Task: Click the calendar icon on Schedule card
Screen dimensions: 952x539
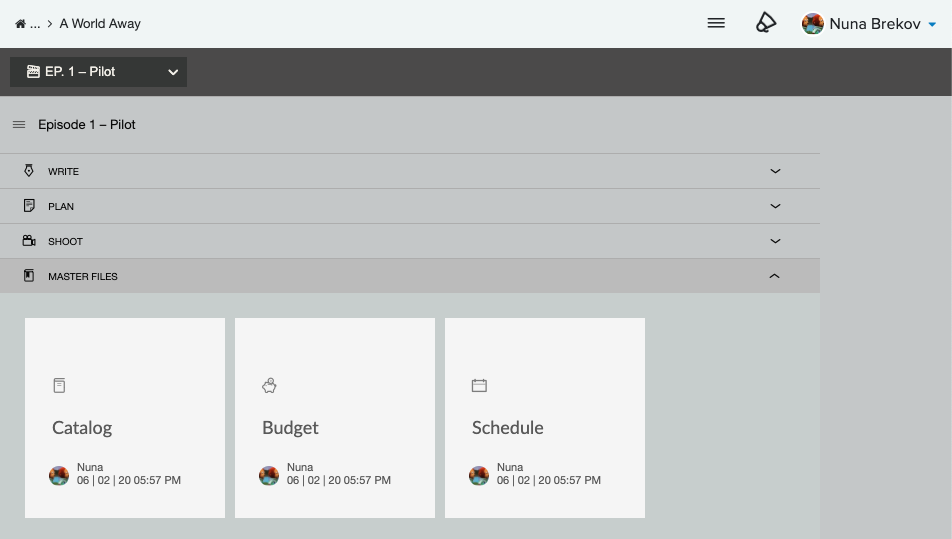Action: click(479, 385)
